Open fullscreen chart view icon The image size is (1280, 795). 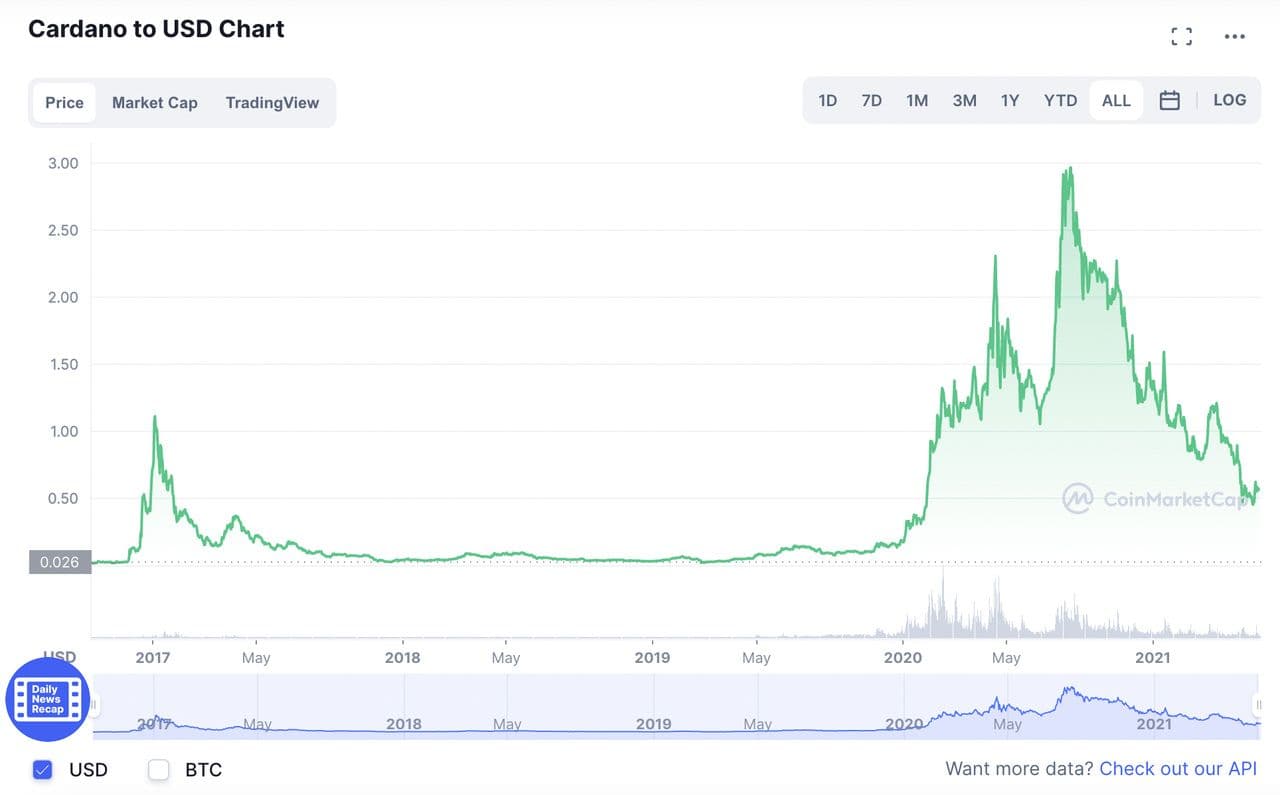(1181, 37)
